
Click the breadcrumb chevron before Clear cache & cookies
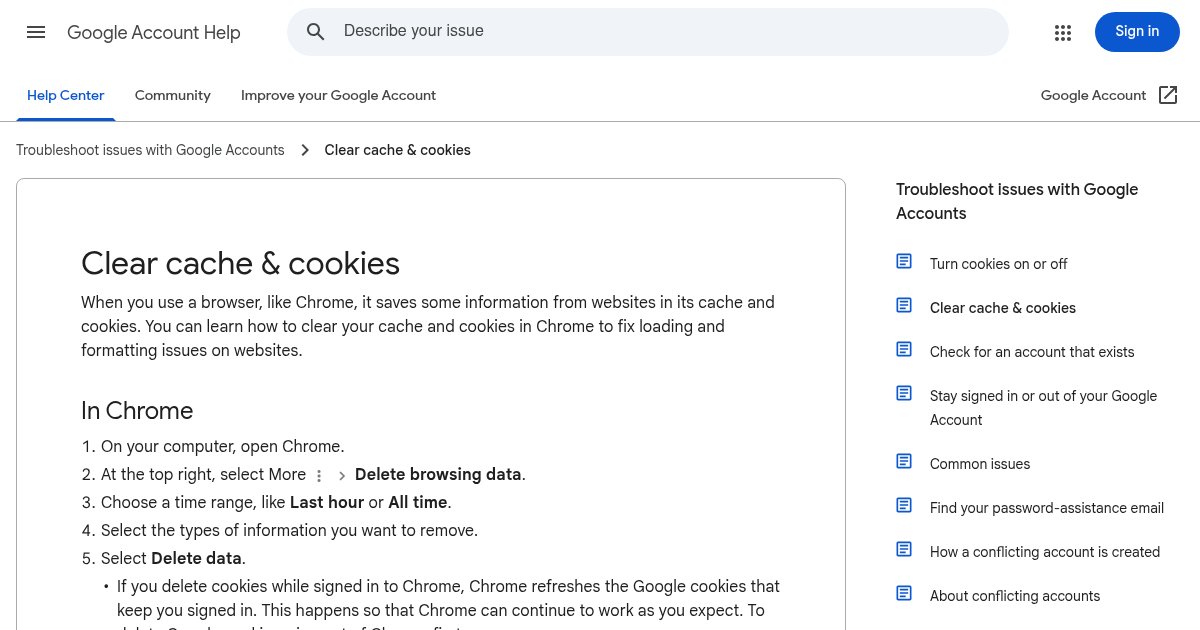pos(305,150)
